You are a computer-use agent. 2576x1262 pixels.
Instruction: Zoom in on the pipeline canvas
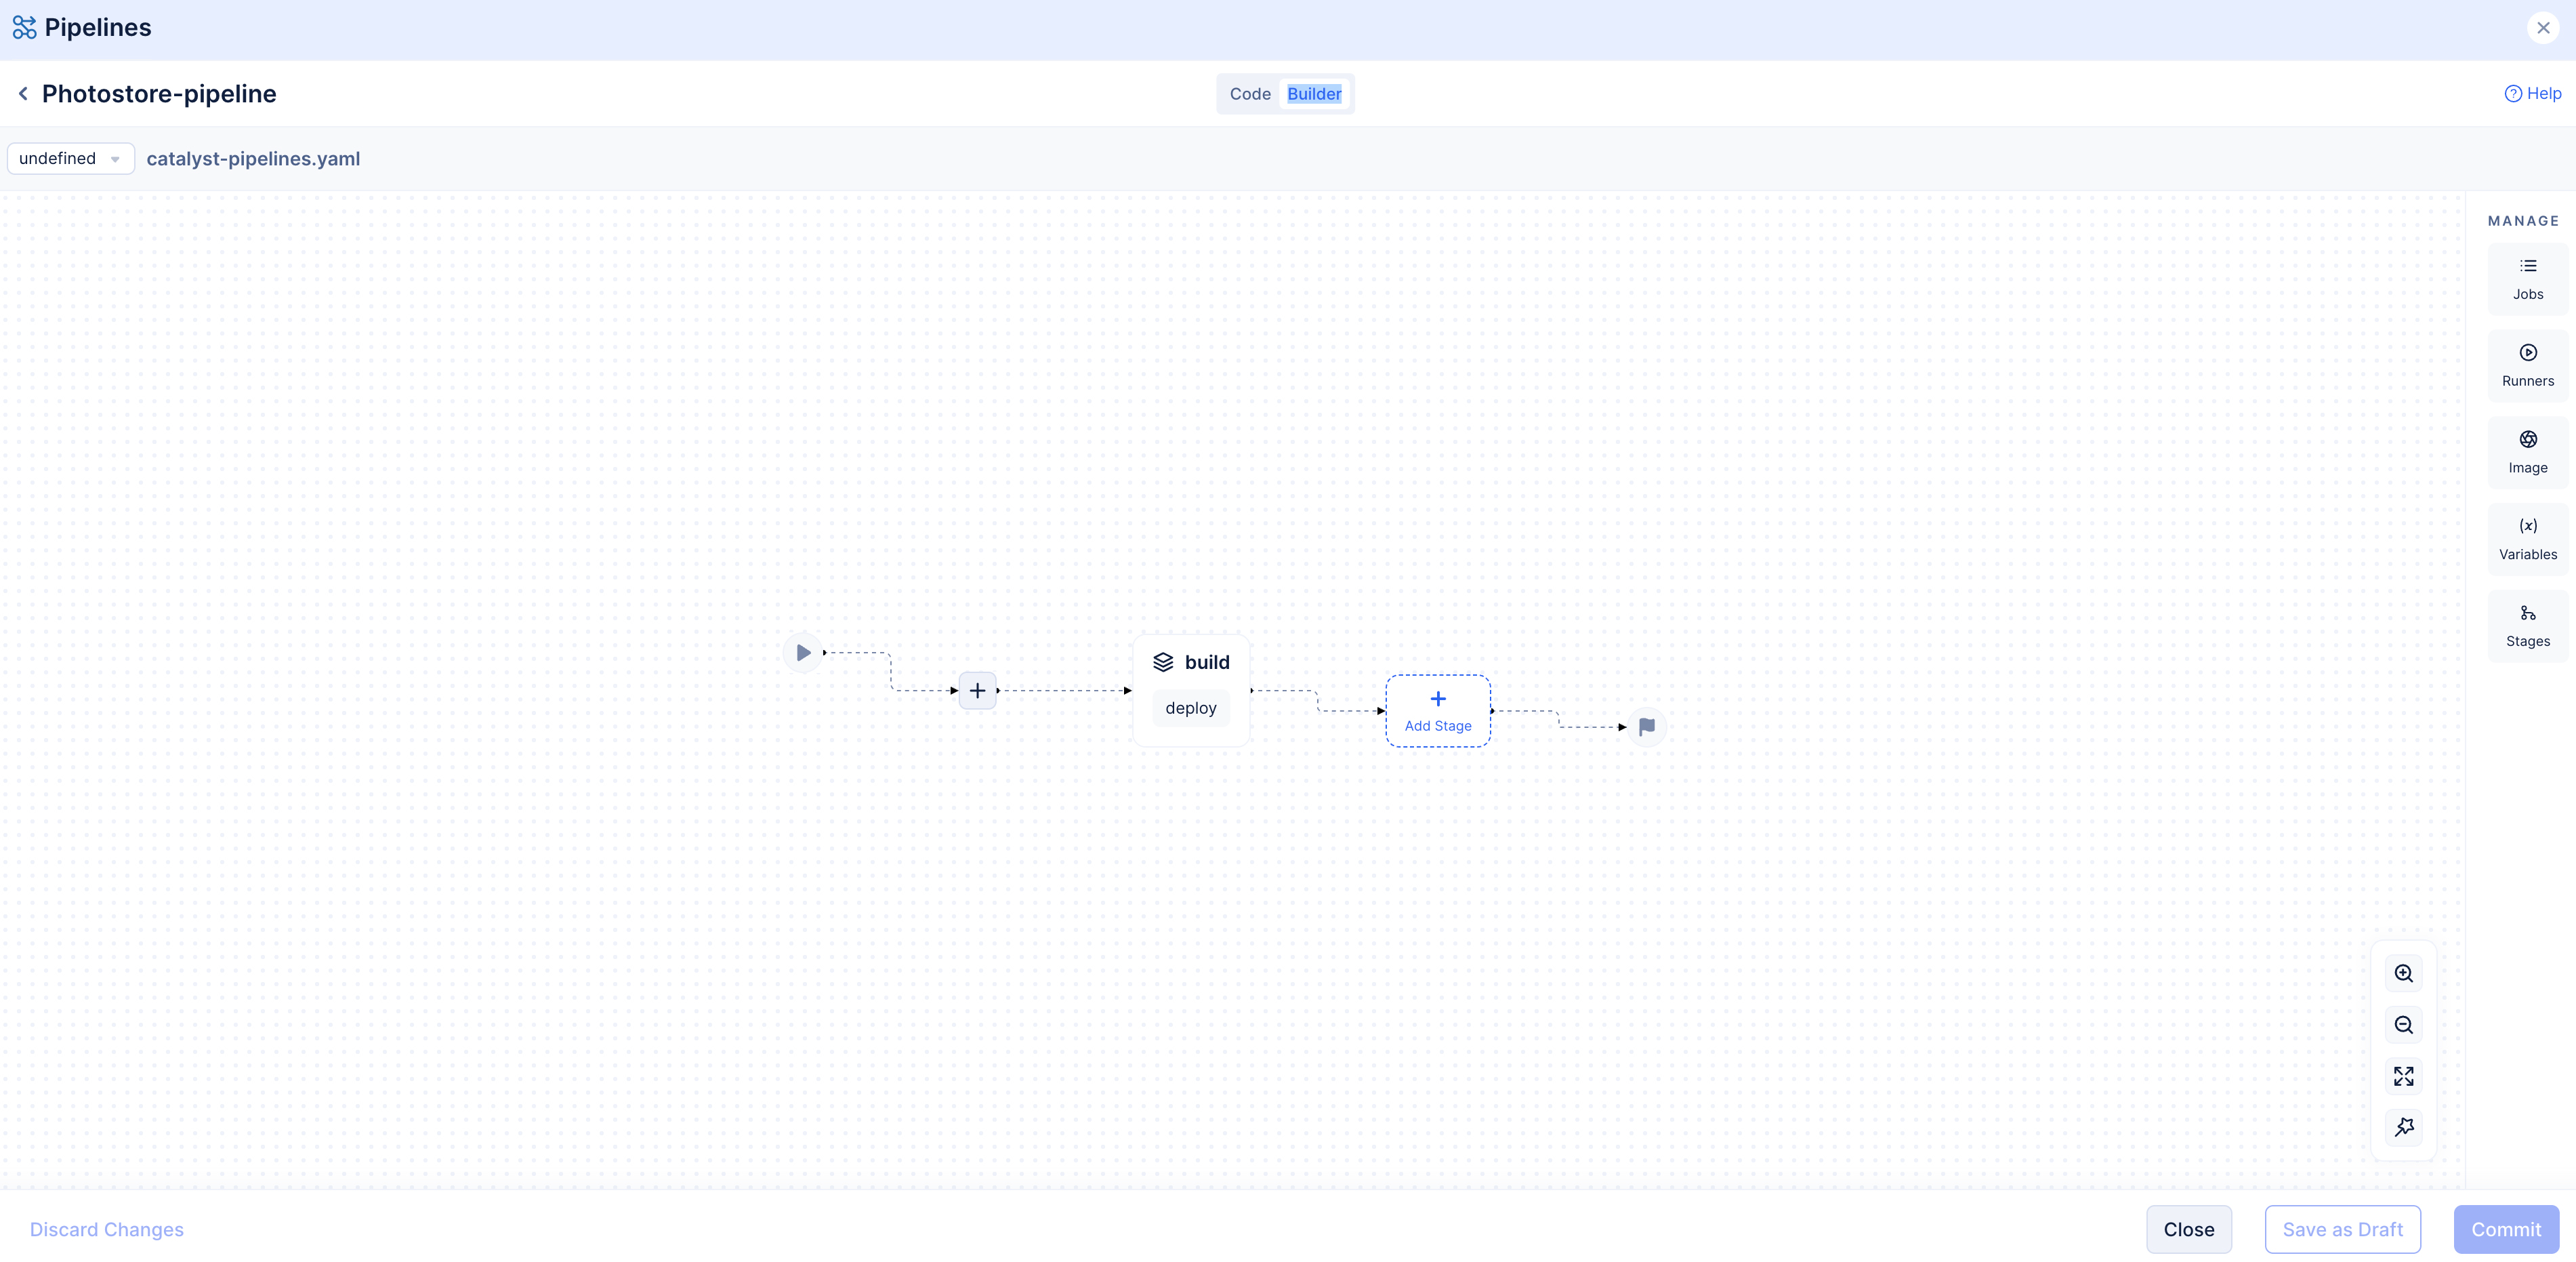coord(2403,973)
